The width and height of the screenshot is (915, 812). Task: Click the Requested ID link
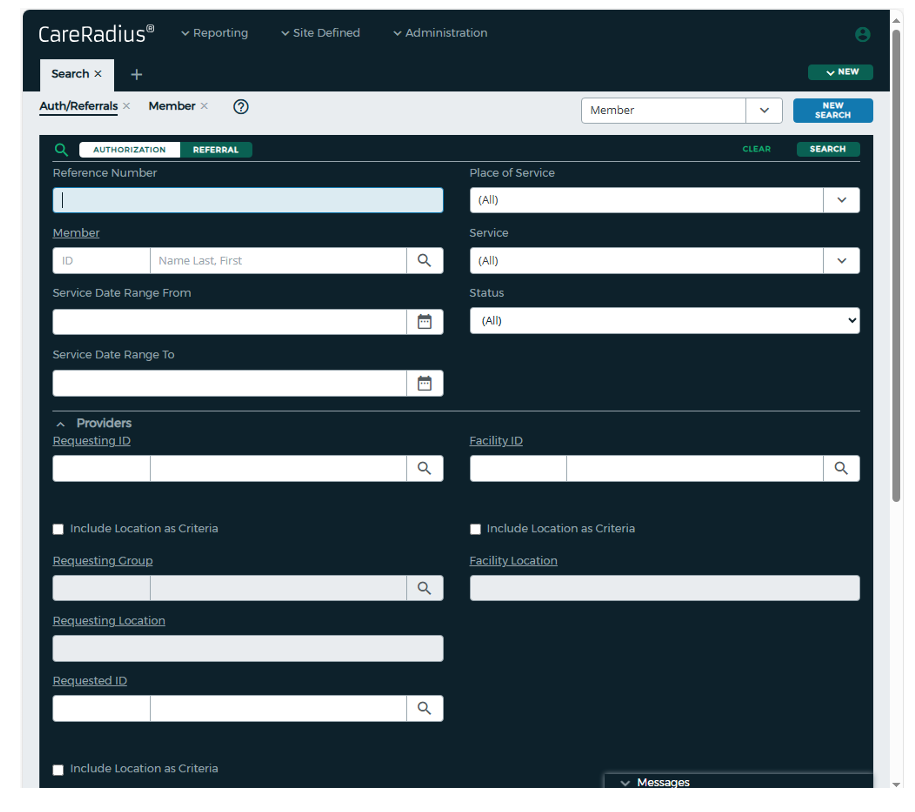pyautogui.click(x=90, y=681)
